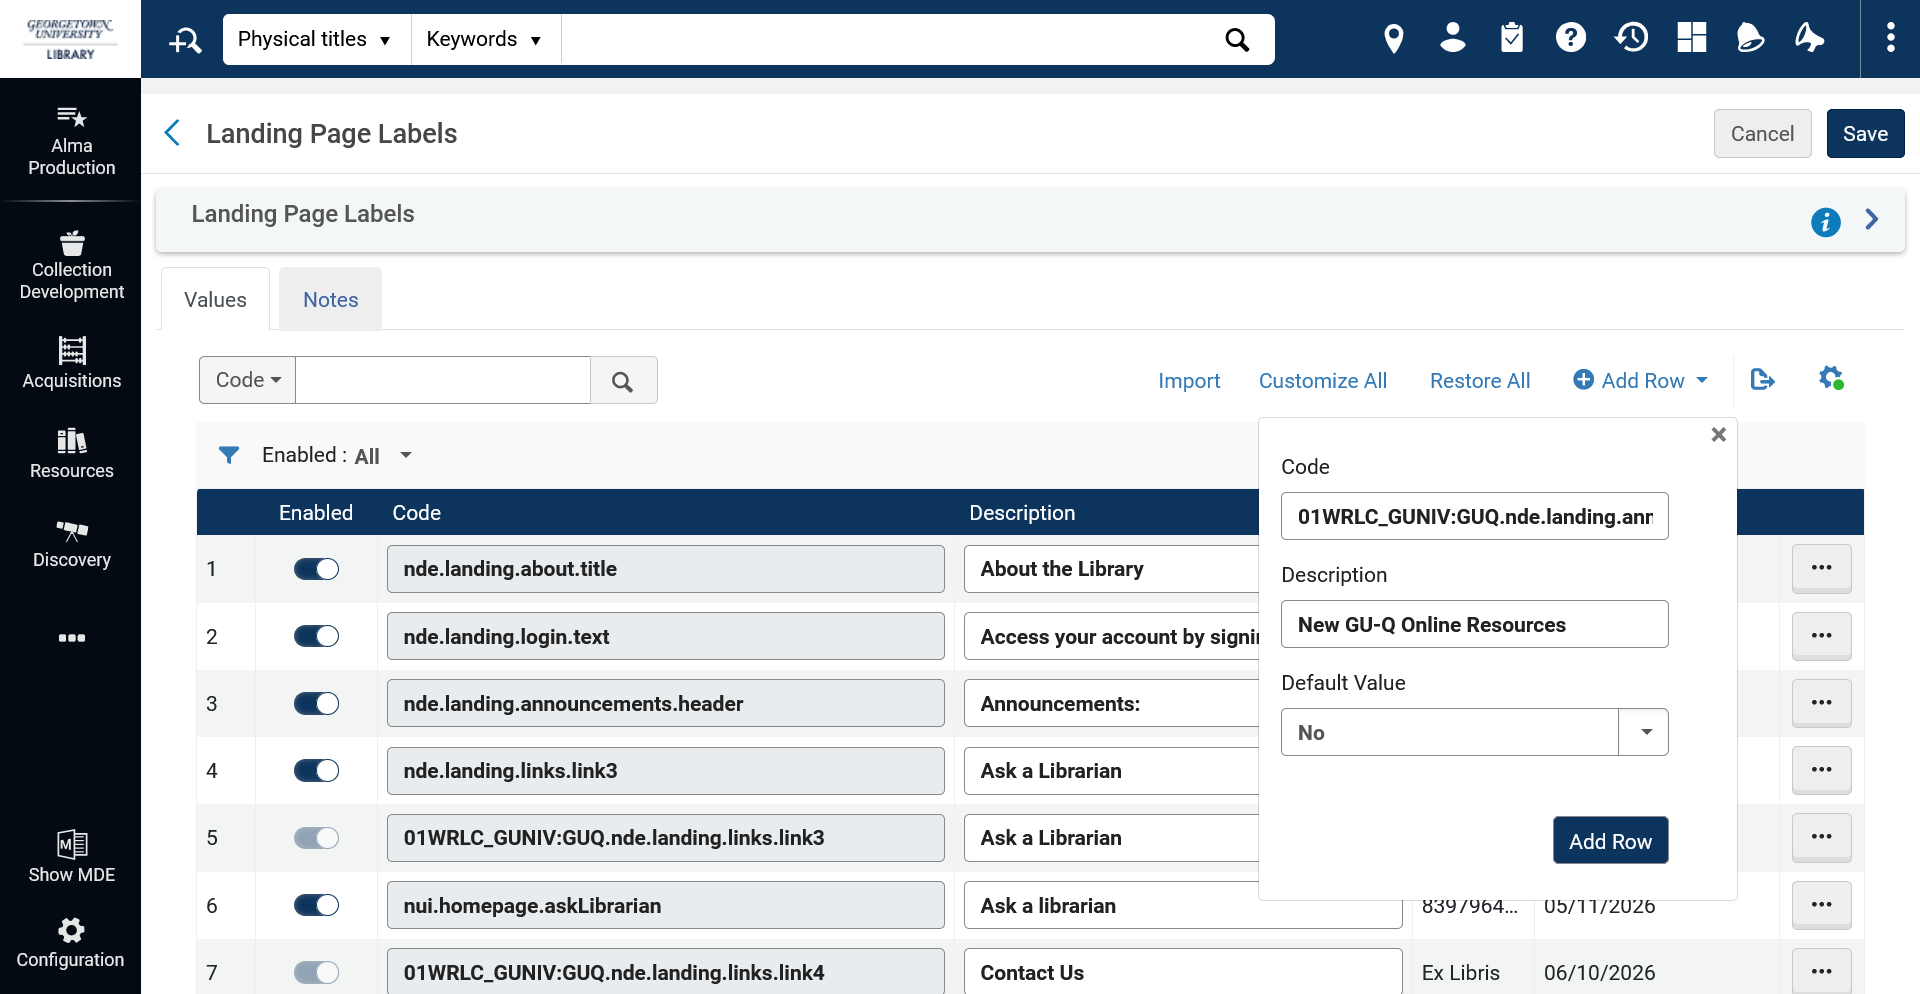Click the export list icon
This screenshot has height=994, width=1920.
pyautogui.click(x=1762, y=380)
